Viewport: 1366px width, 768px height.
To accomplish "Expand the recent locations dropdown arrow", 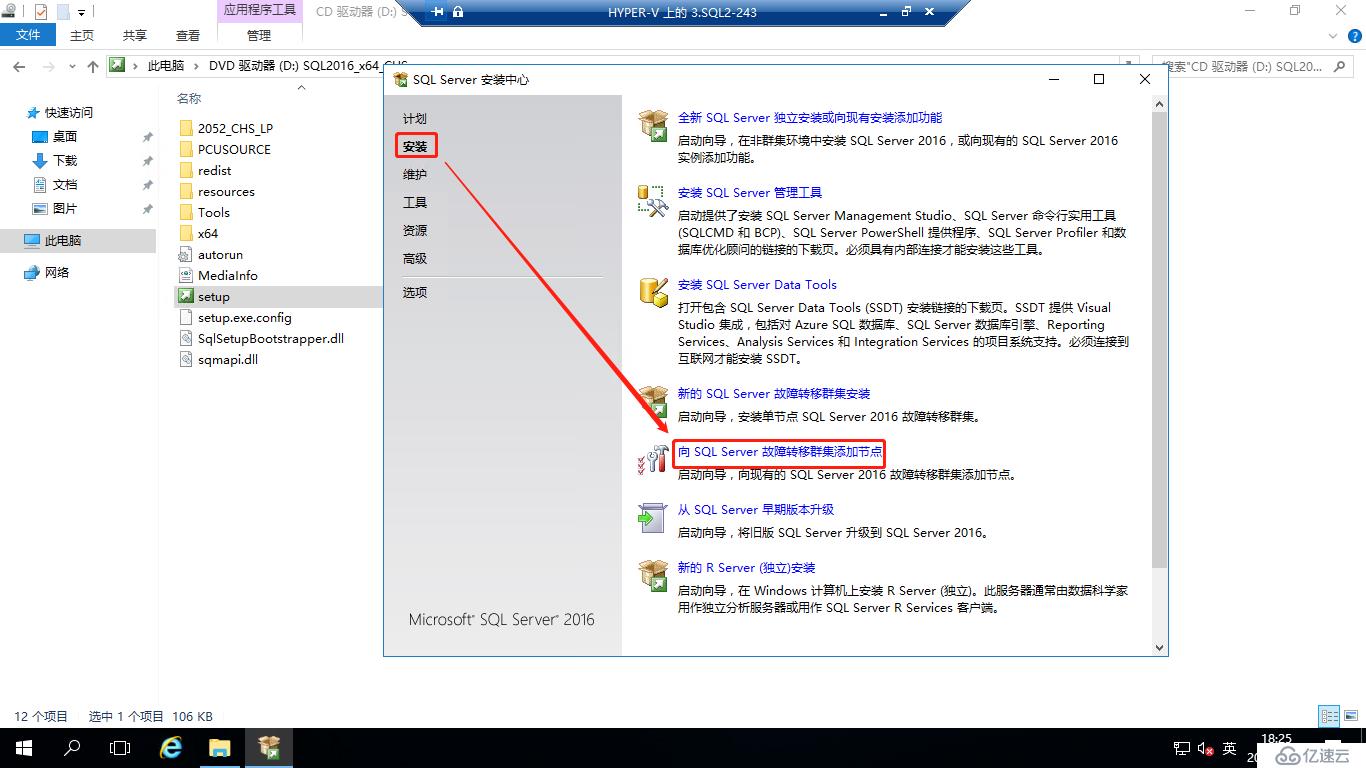I will 72,67.
